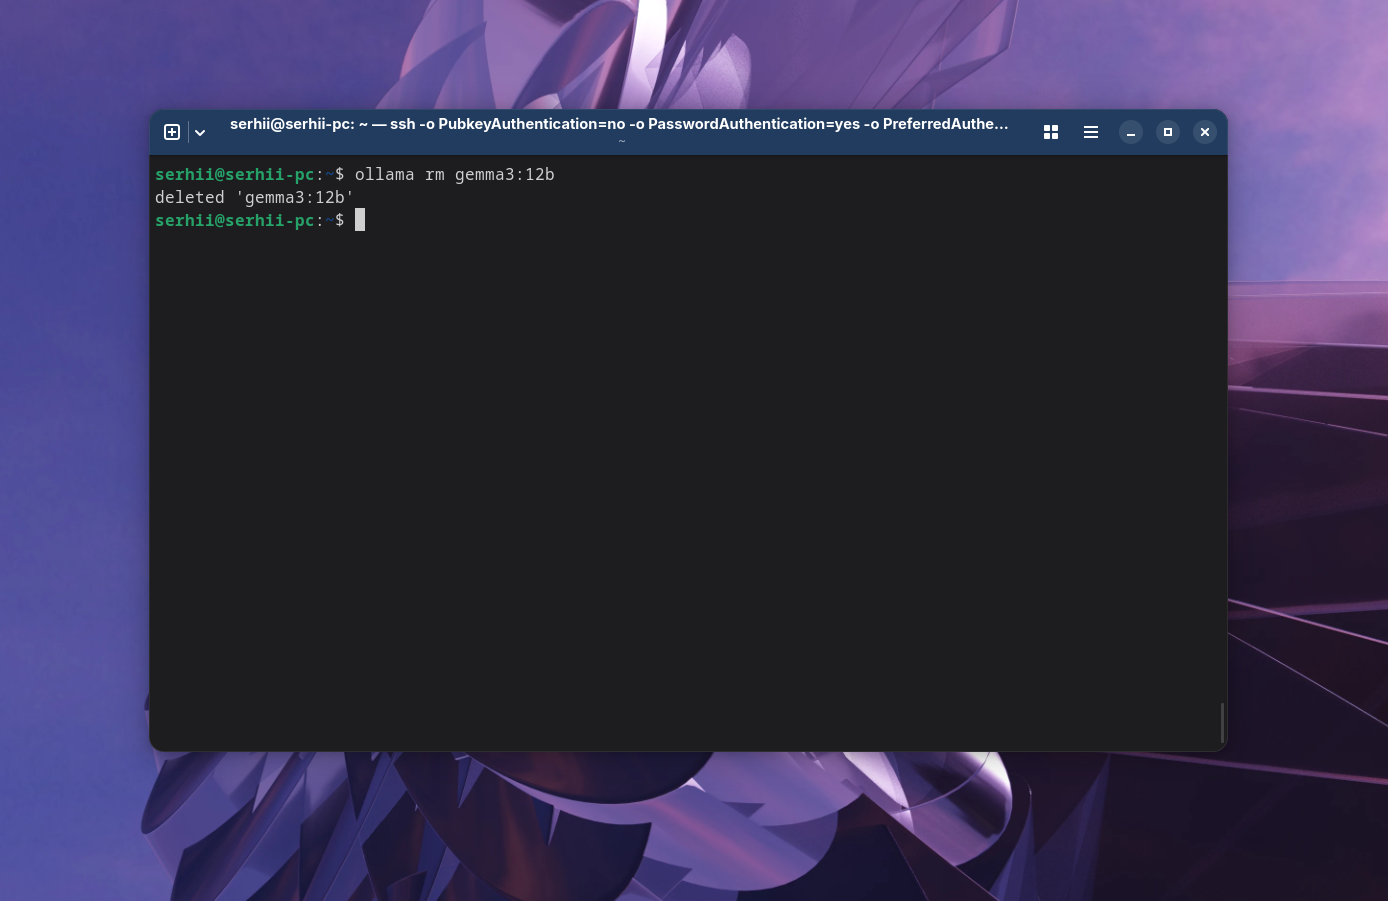Screen dimensions: 1388x901
Task: Click the first green serhii@serhii-pc prompt label
Action: [234, 174]
